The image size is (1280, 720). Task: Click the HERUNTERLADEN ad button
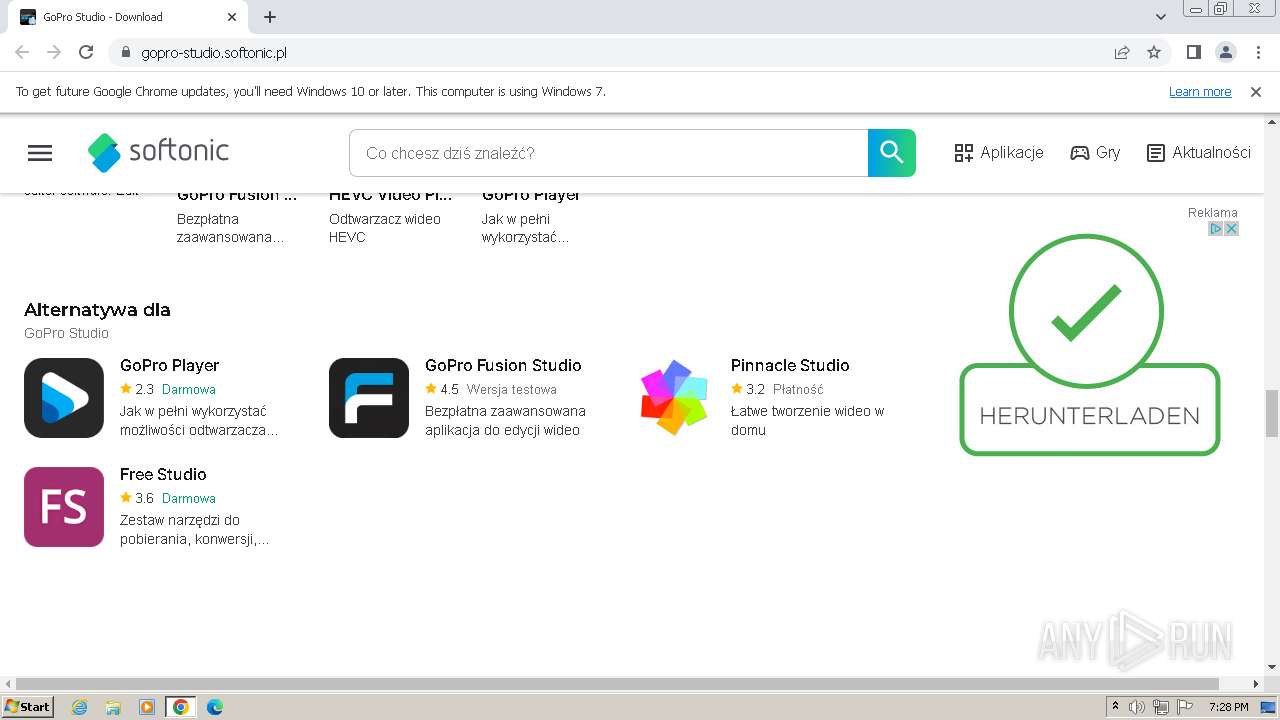[x=1090, y=410]
